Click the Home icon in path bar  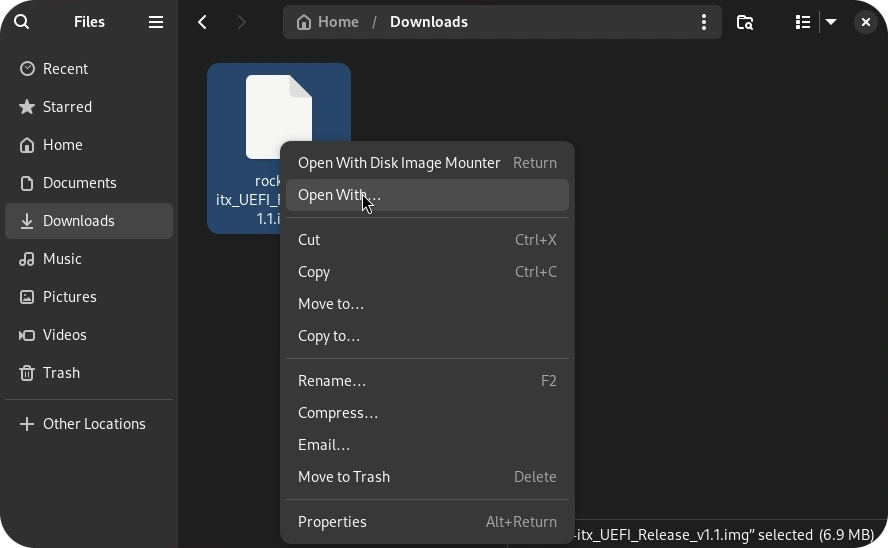pyautogui.click(x=304, y=22)
